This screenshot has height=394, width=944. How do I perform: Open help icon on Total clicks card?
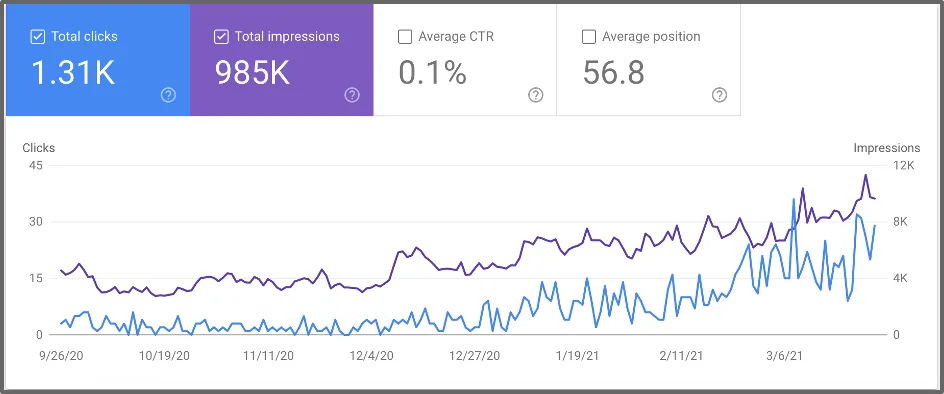(169, 95)
